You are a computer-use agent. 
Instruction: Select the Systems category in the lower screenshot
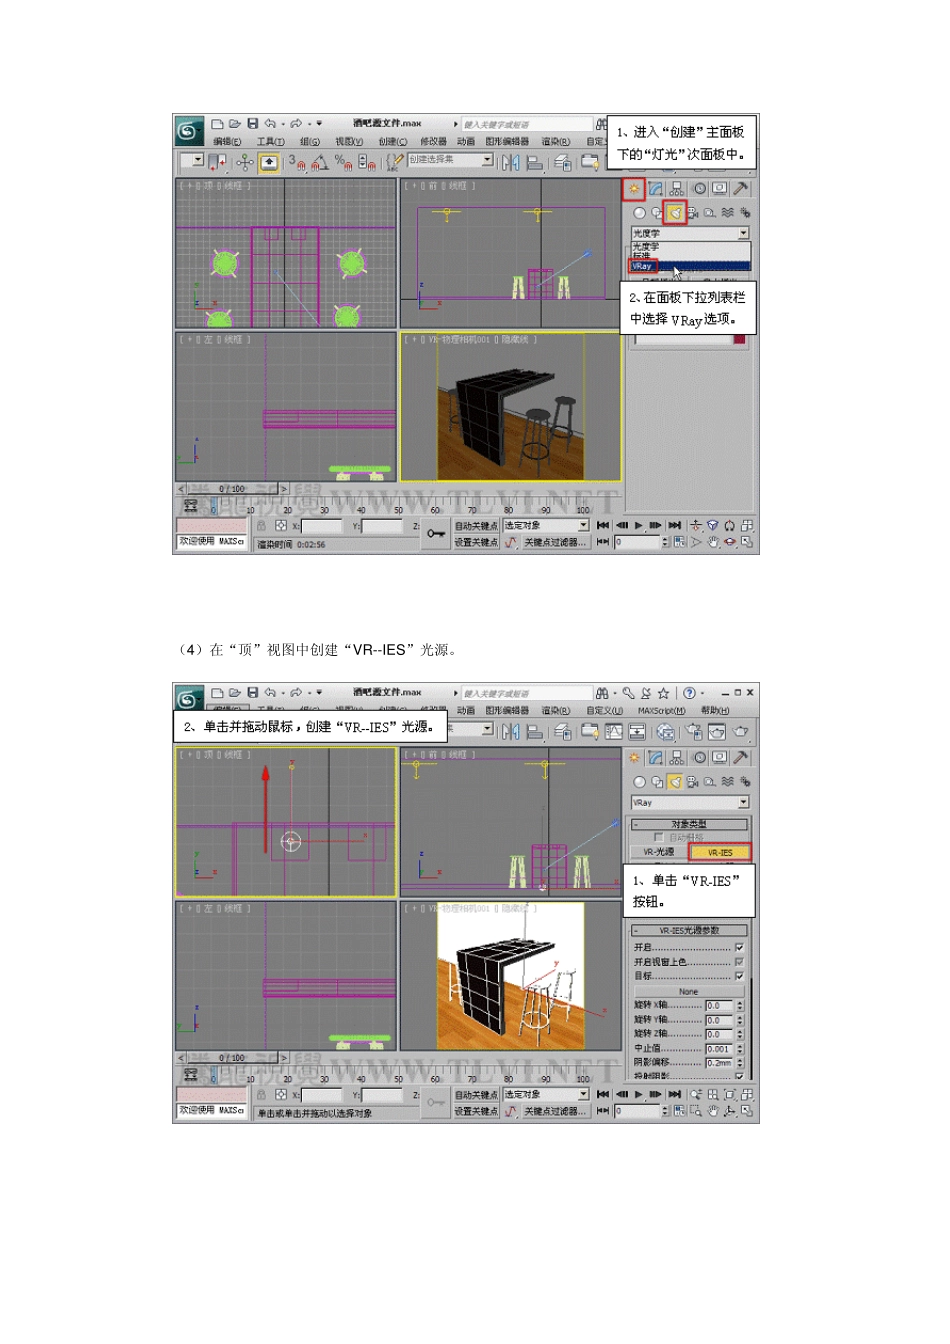744,782
